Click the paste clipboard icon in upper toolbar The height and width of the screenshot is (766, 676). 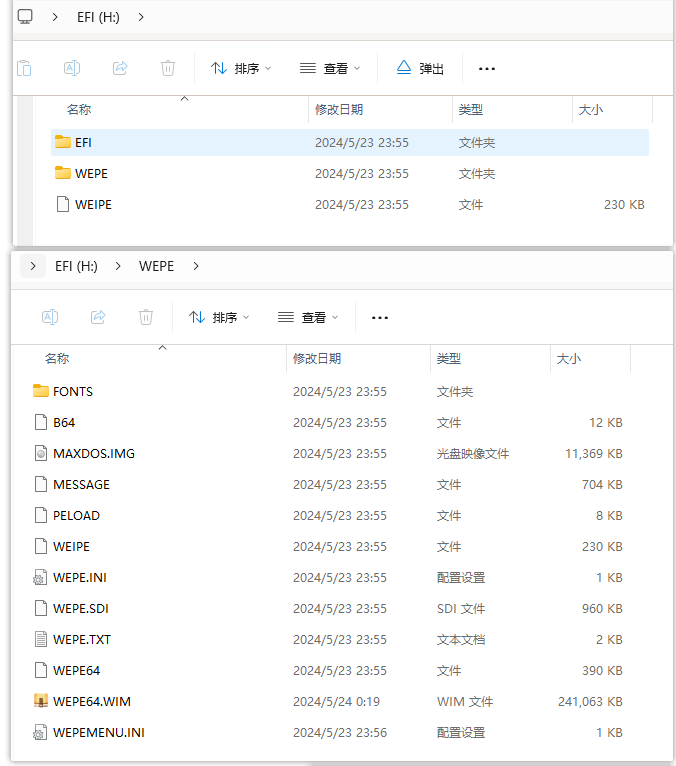pyautogui.click(x=24, y=68)
